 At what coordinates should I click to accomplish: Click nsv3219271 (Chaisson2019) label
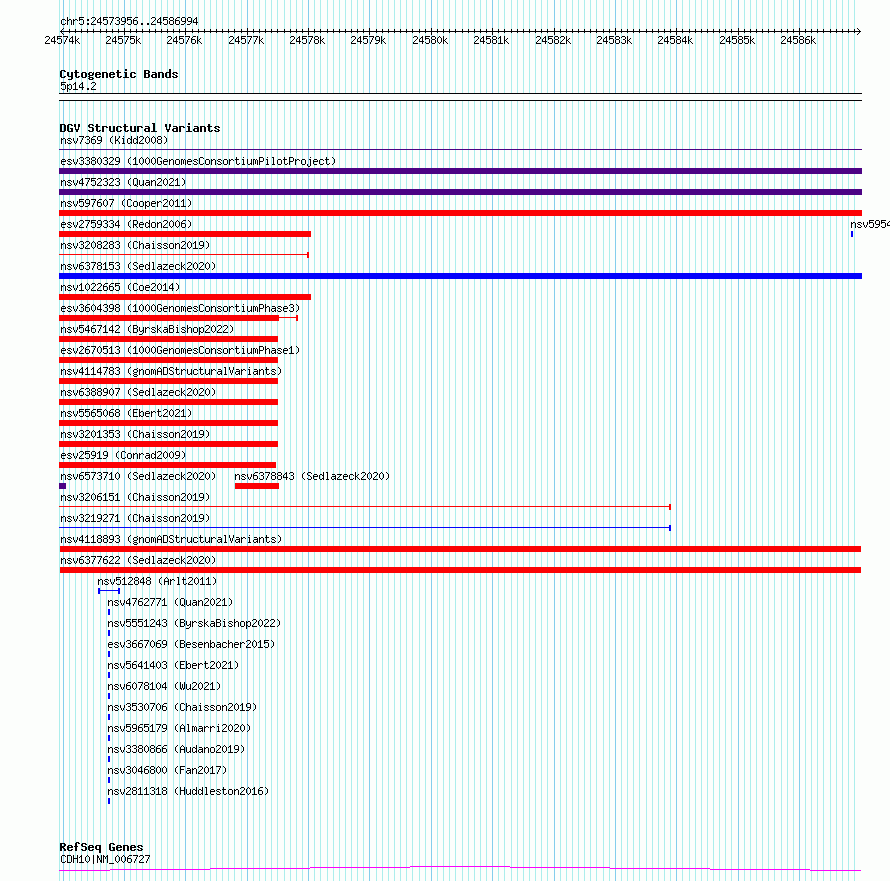tap(135, 518)
